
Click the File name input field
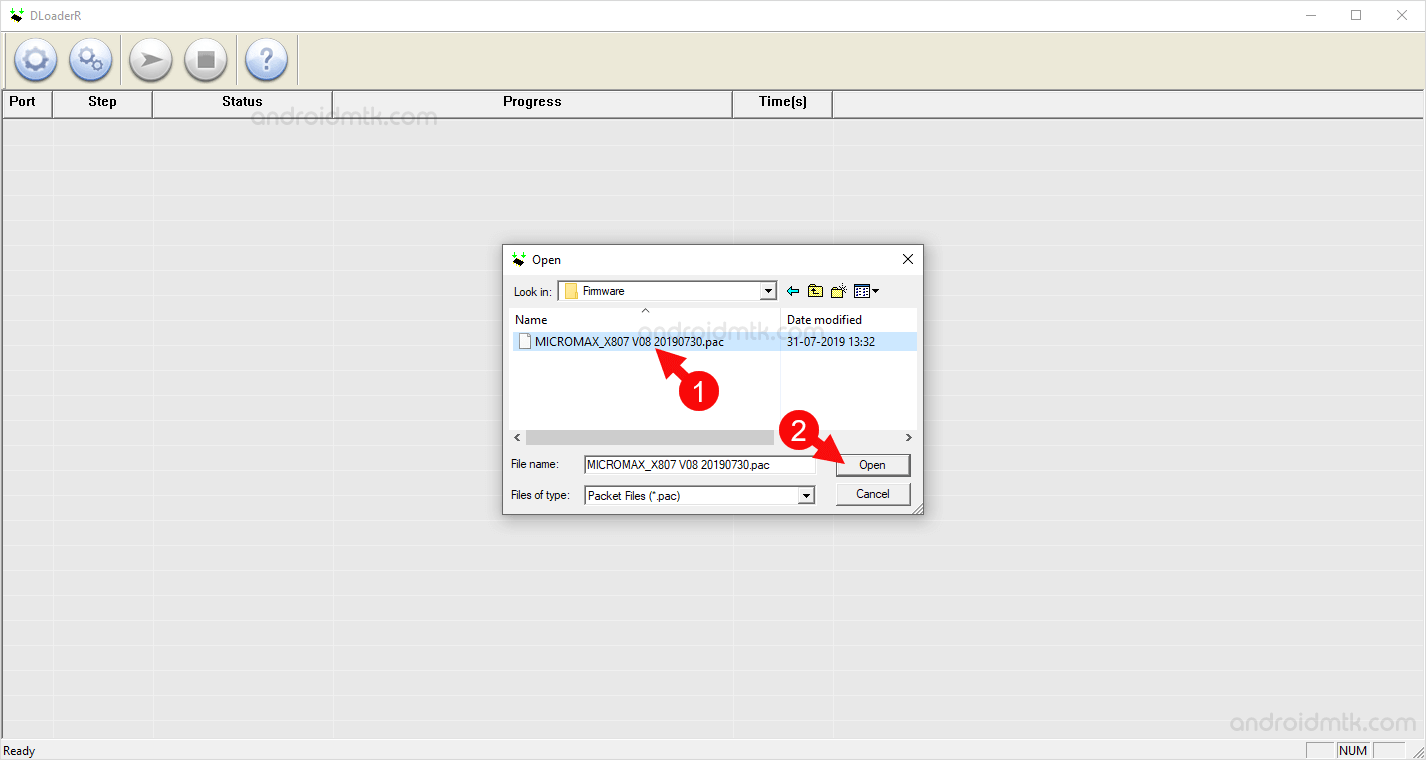click(700, 465)
